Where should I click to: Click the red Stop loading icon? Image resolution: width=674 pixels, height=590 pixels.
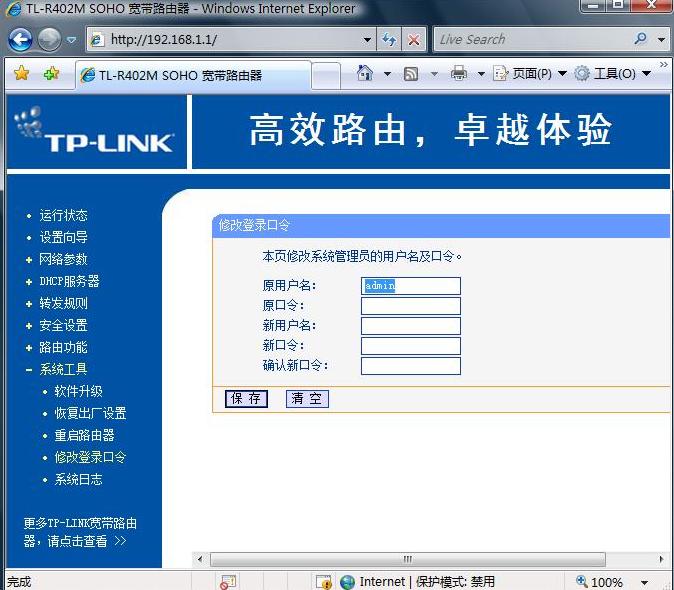414,40
